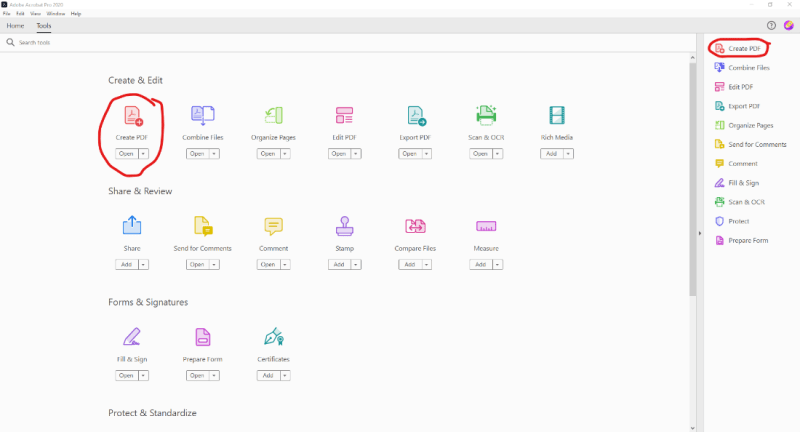Select the Scan & OCR tool icon

click(486, 115)
